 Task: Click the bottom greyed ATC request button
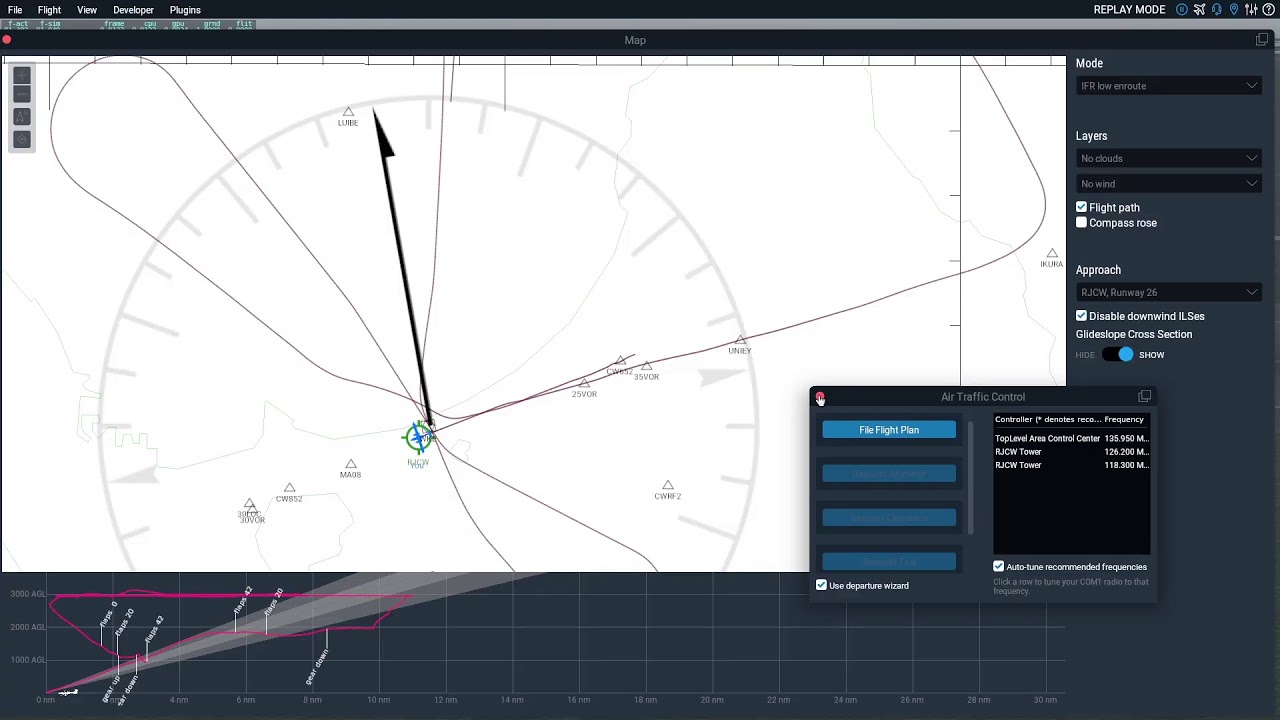(x=889, y=562)
